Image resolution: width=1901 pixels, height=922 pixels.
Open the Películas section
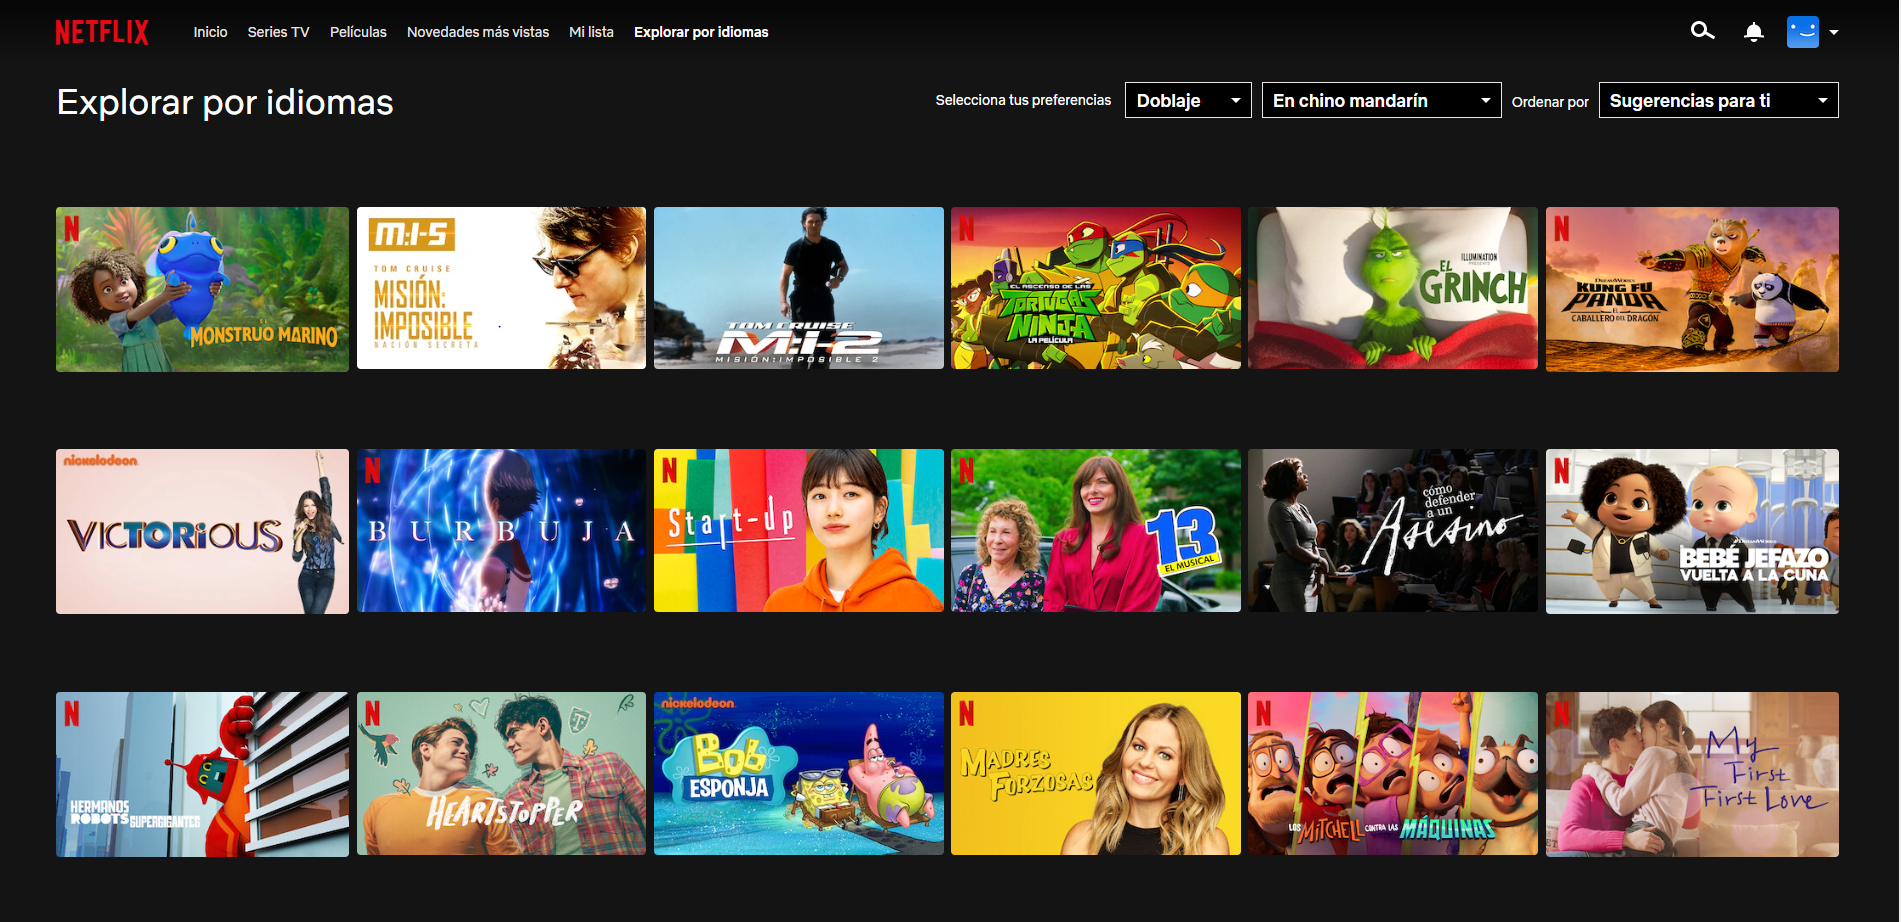tap(358, 32)
